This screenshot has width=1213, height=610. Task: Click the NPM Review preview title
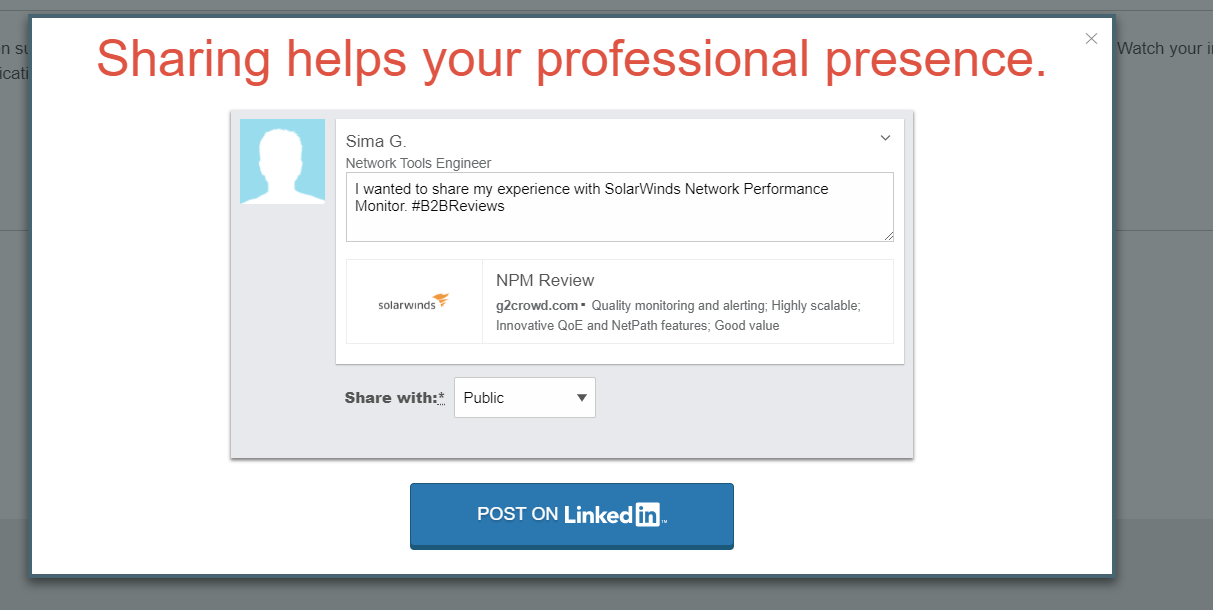pos(544,280)
